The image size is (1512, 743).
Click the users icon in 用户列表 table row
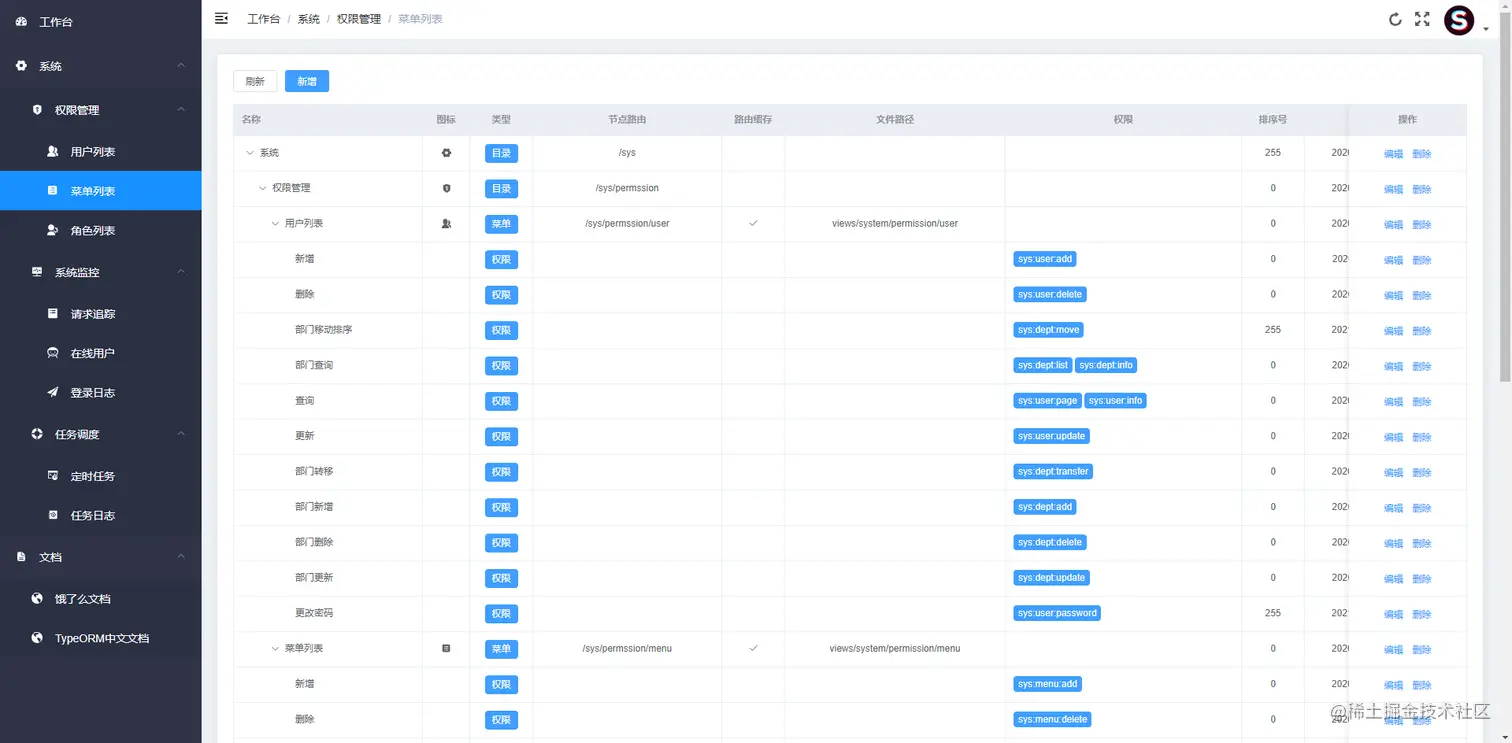pyautogui.click(x=446, y=224)
